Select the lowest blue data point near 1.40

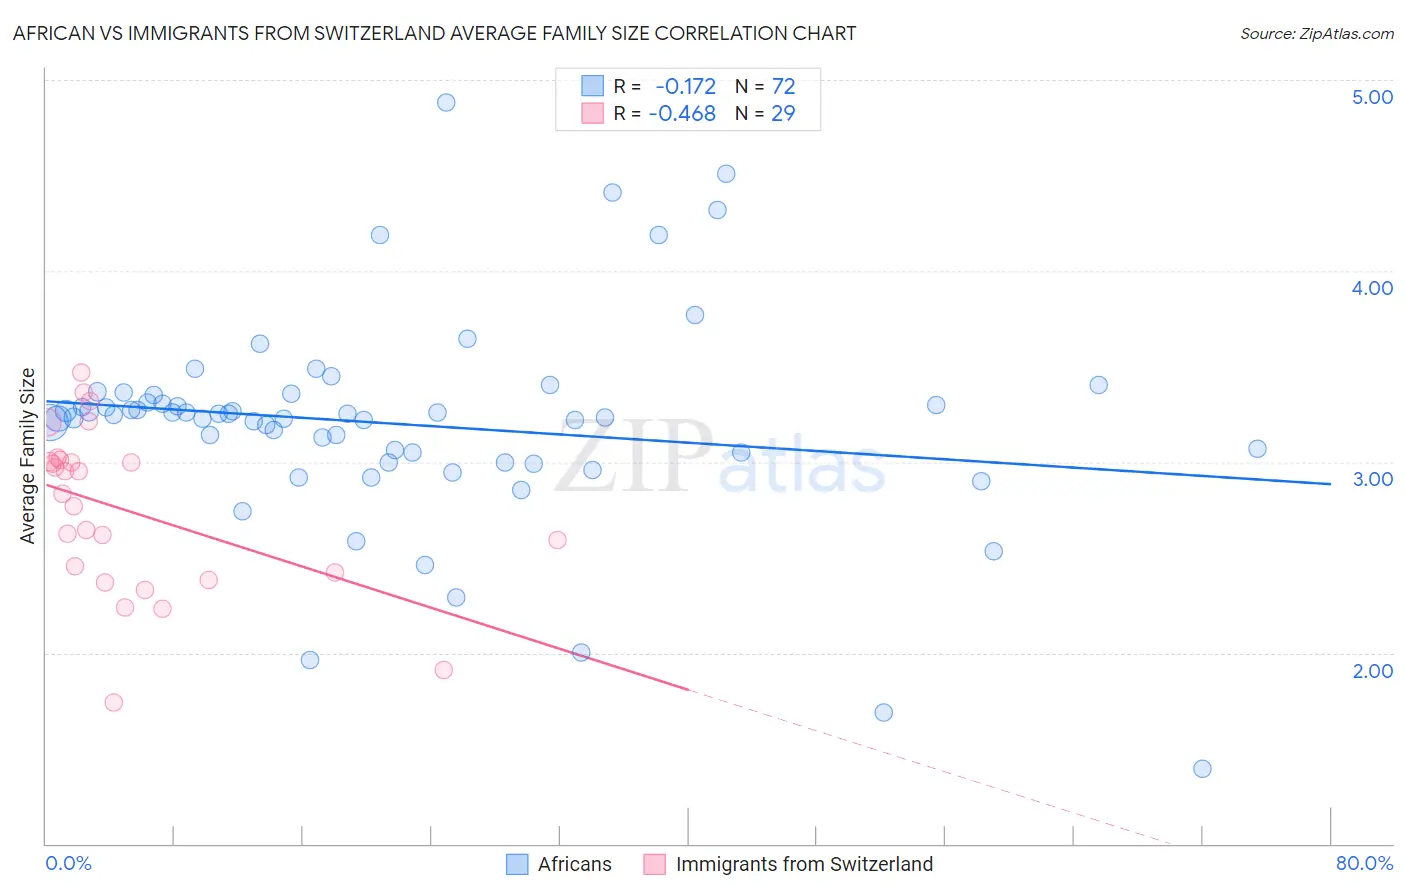1202,768
